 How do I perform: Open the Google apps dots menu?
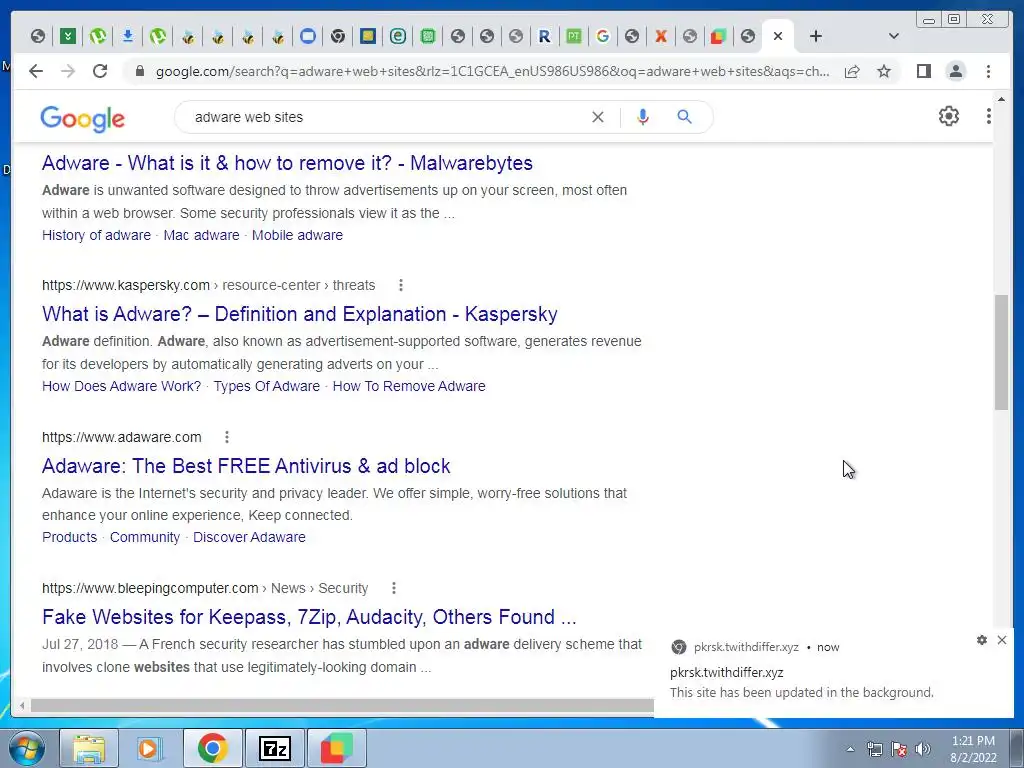[989, 116]
